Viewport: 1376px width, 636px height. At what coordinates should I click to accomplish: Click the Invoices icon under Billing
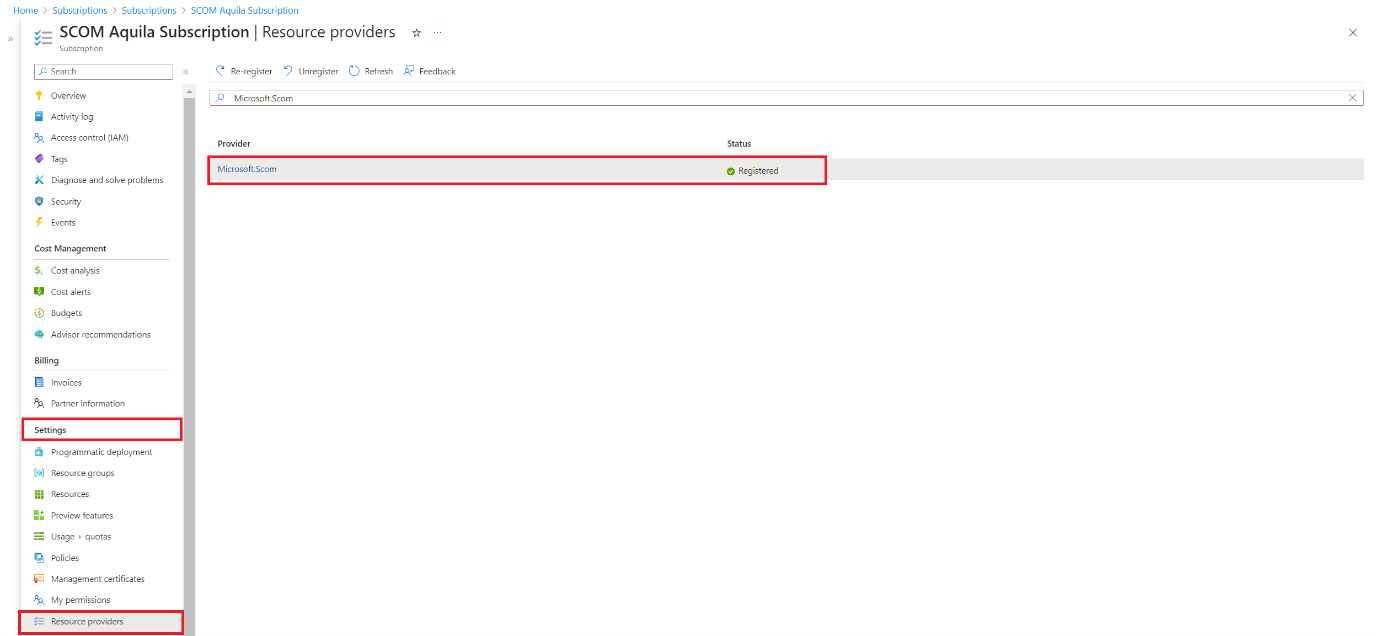click(x=41, y=382)
